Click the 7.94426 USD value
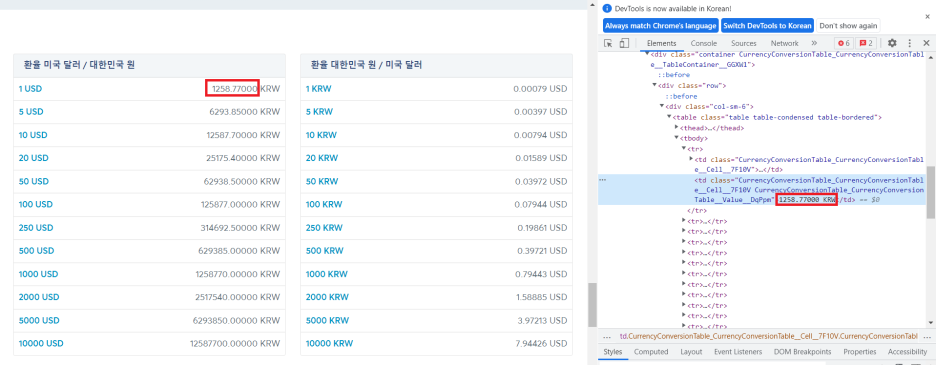Image resolution: width=936 pixels, height=365 pixels. point(541,343)
